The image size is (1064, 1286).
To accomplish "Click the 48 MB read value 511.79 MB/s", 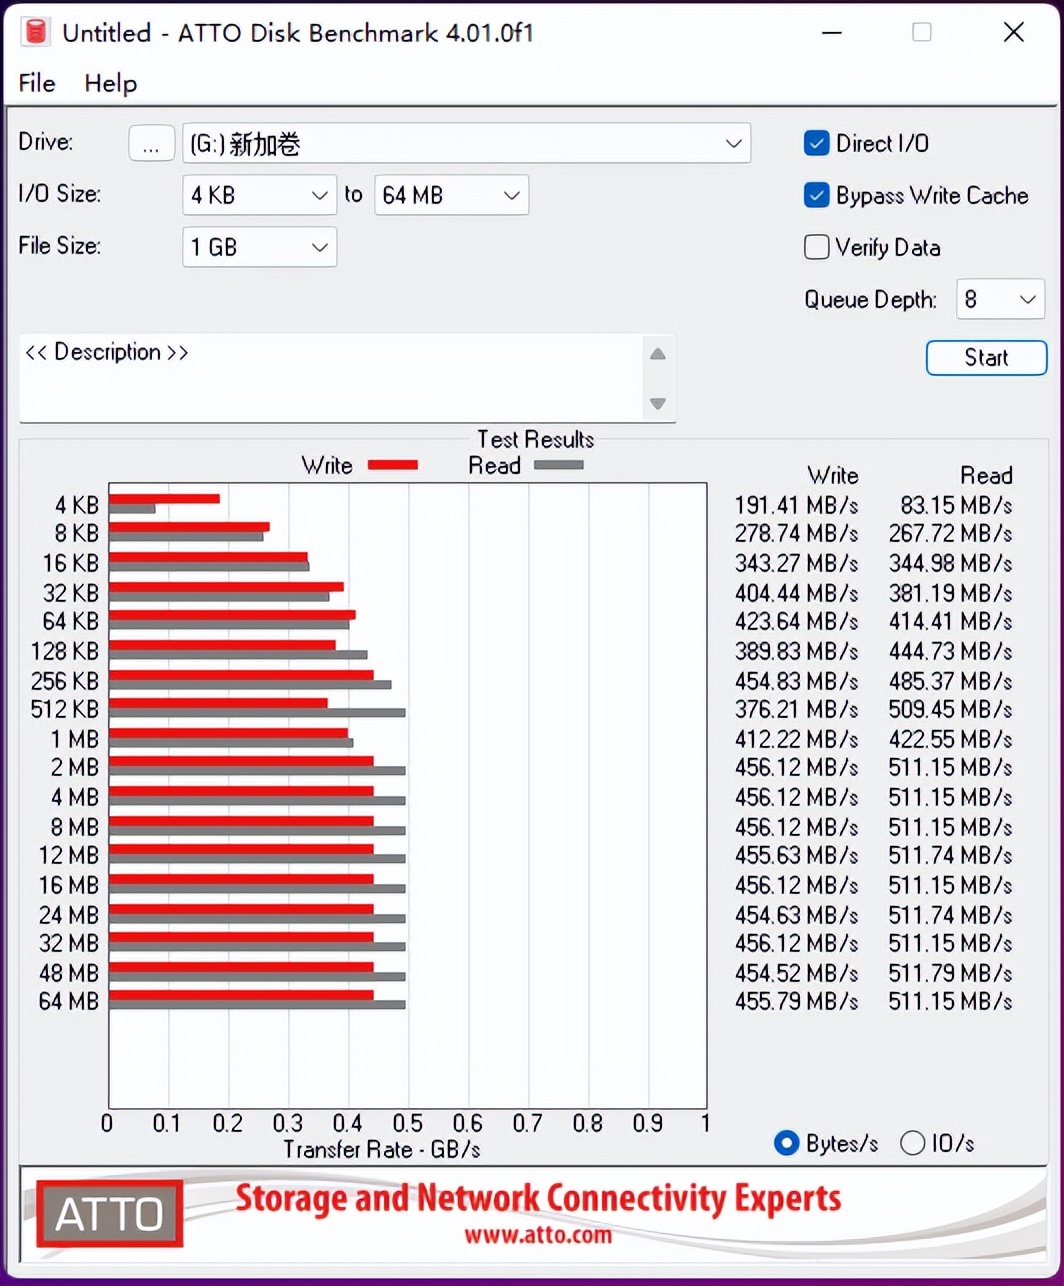I will click(x=950, y=972).
